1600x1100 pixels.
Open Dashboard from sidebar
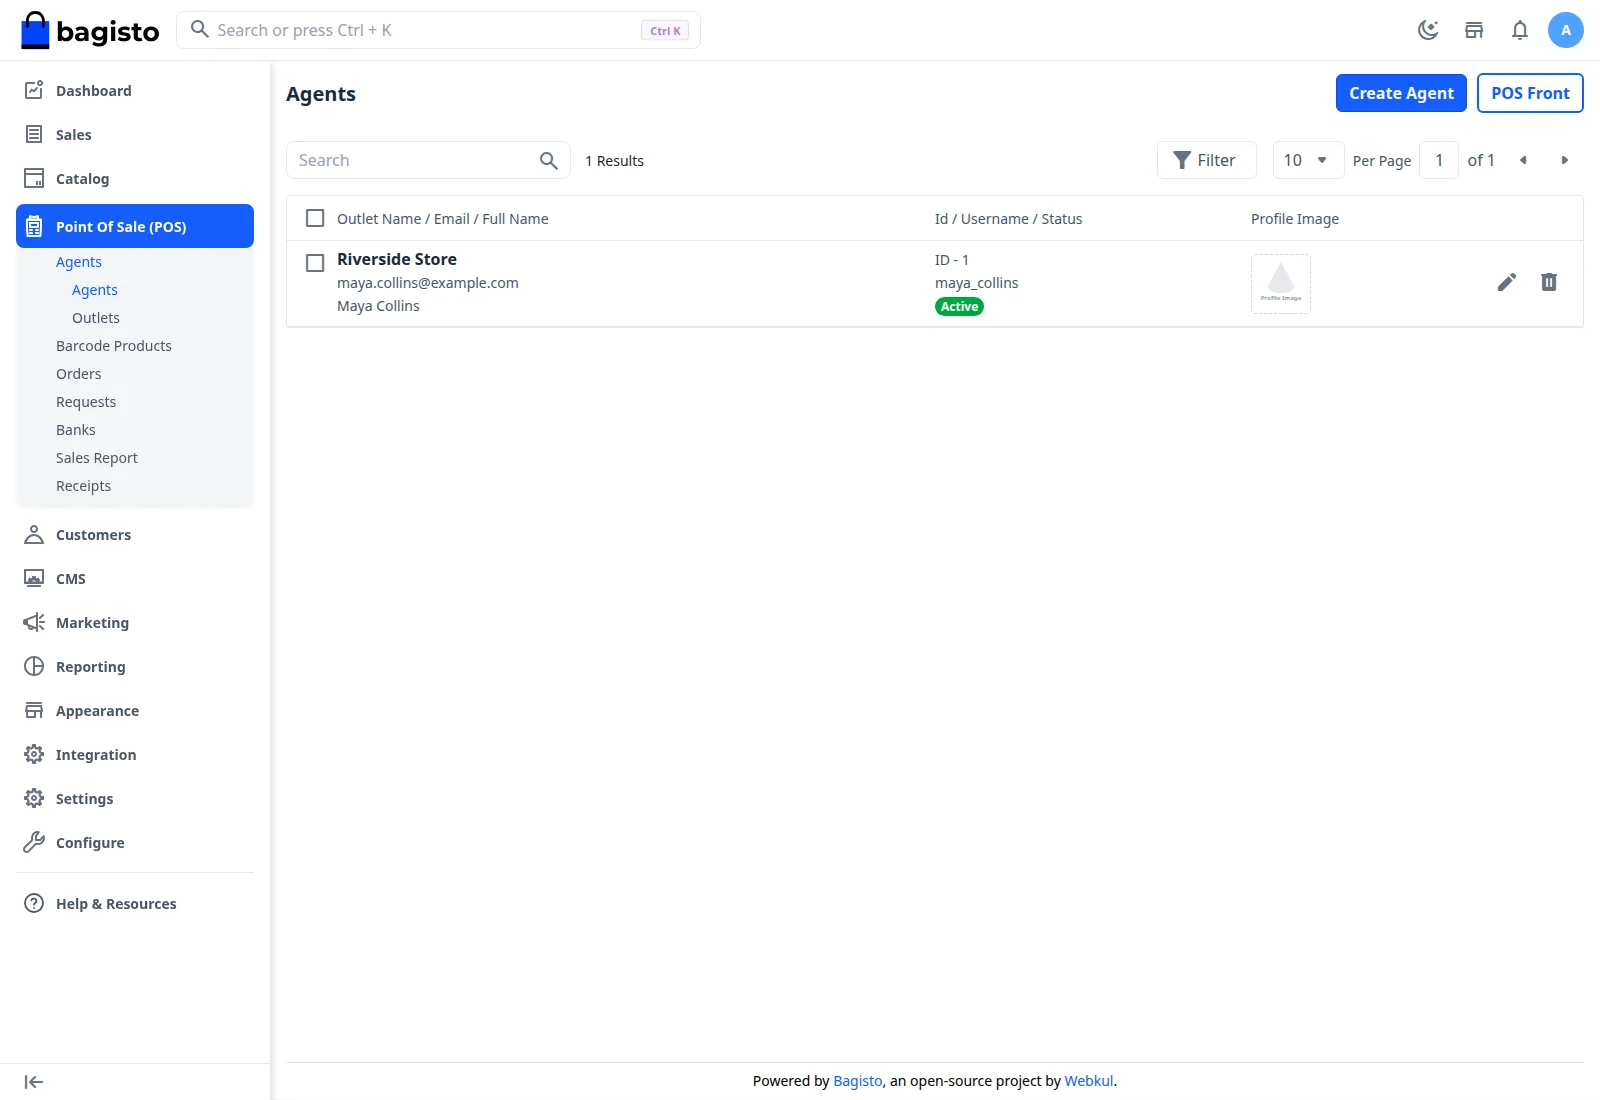point(135,90)
